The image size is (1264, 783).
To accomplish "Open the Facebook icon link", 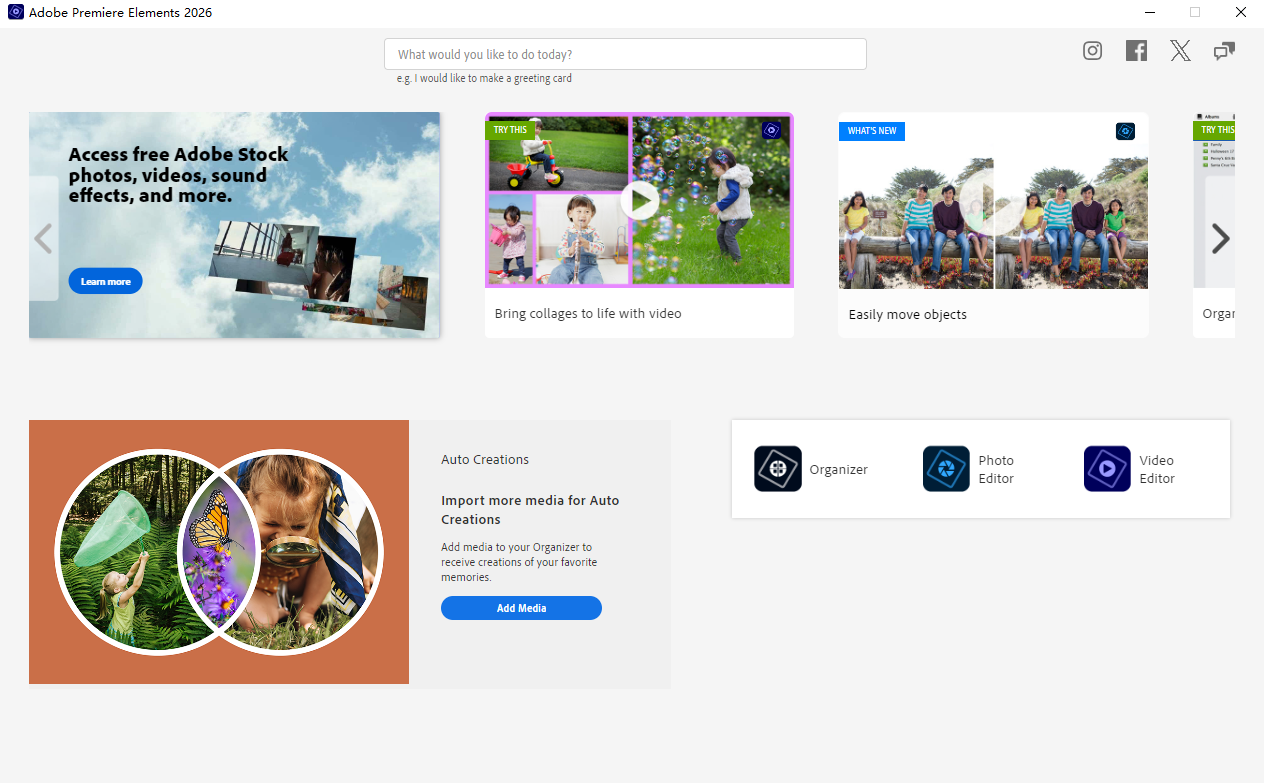I will (1136, 51).
